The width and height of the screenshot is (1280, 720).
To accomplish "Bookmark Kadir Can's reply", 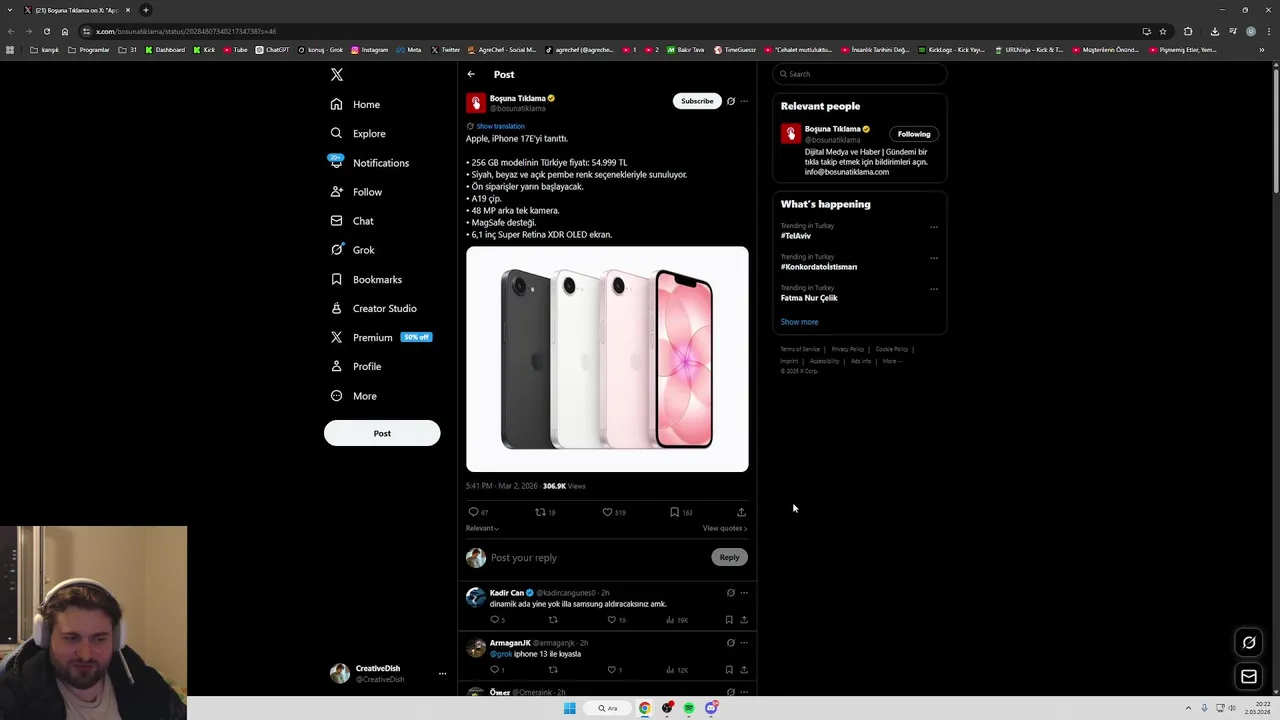I will coord(729,620).
